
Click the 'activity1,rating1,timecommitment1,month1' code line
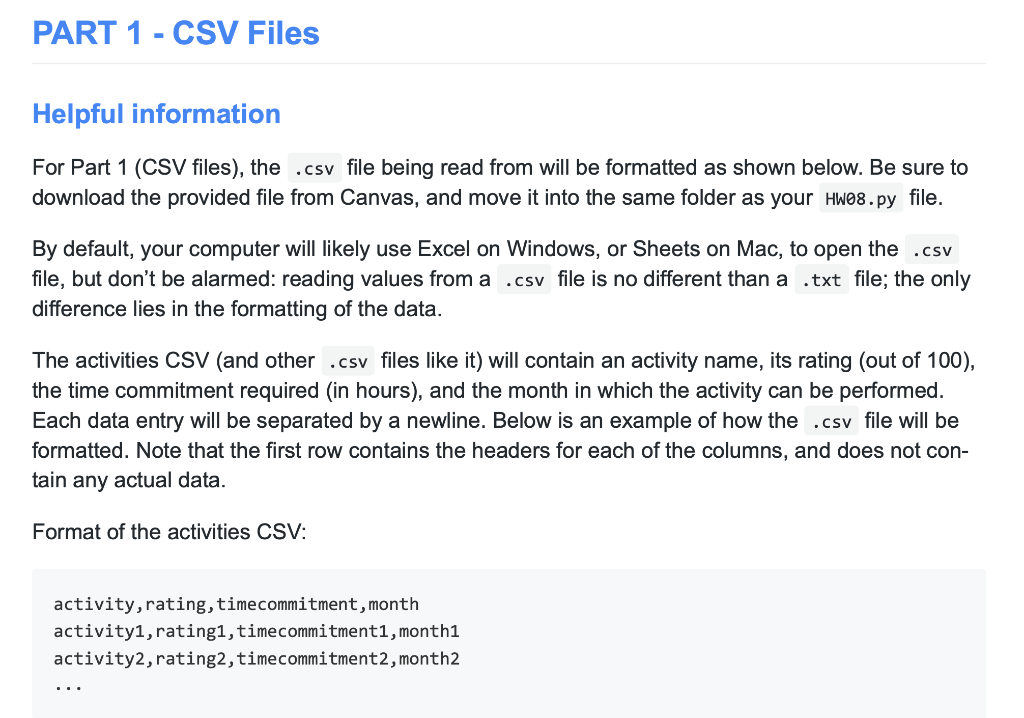[257, 631]
